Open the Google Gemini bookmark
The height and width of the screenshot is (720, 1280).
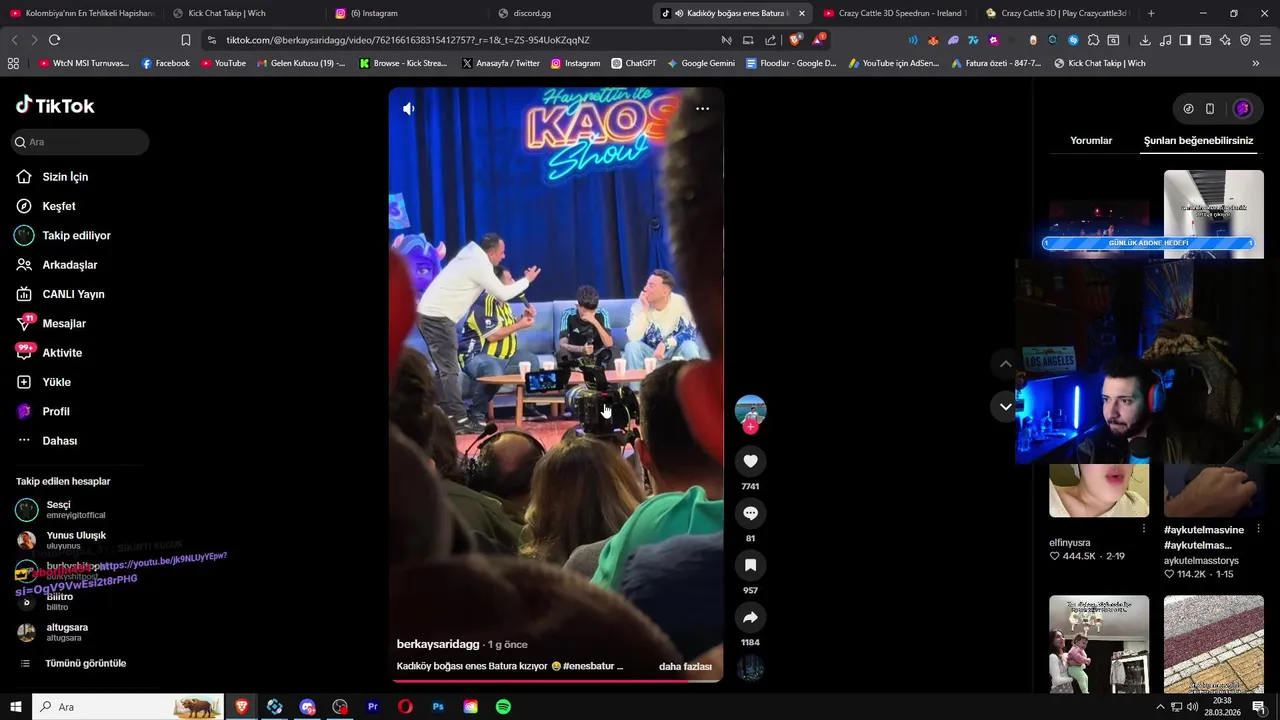(701, 63)
